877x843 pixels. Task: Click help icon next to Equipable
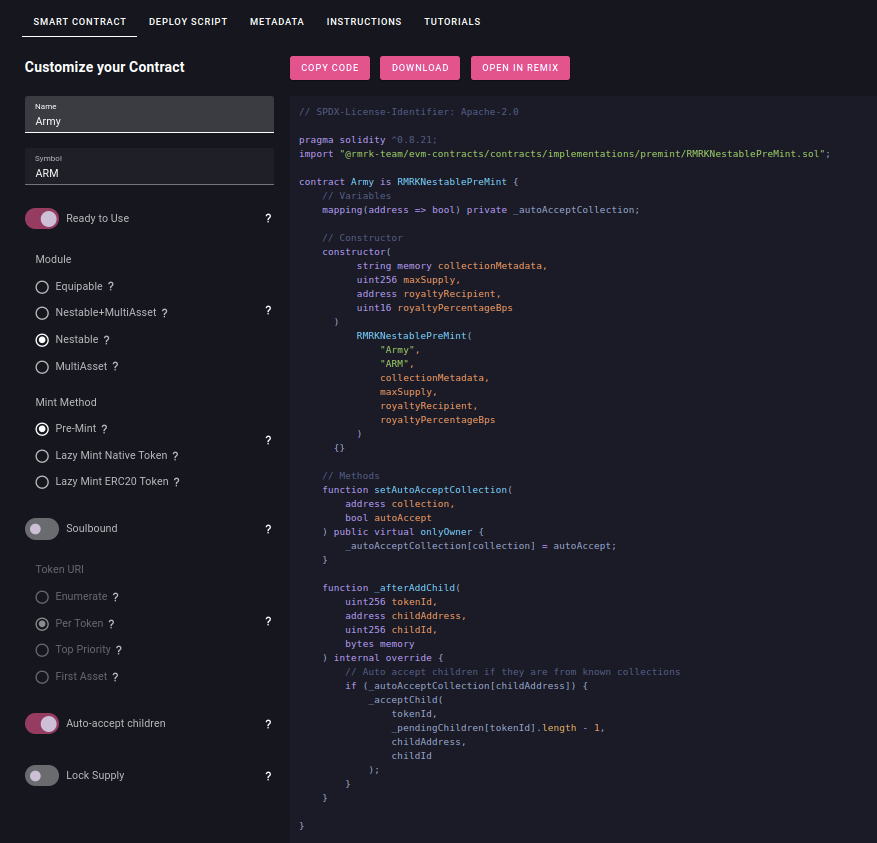[x=111, y=287]
